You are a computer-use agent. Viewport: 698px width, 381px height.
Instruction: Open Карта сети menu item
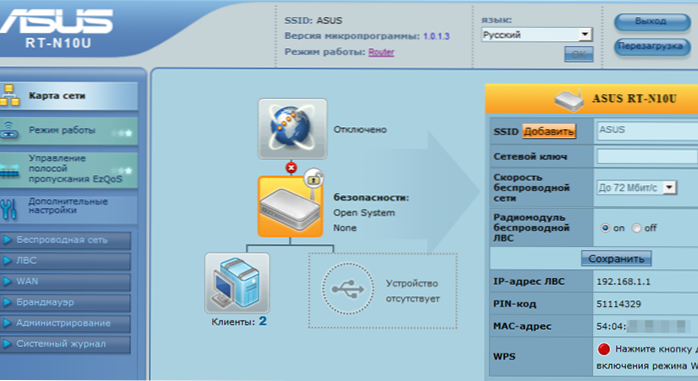pos(69,96)
